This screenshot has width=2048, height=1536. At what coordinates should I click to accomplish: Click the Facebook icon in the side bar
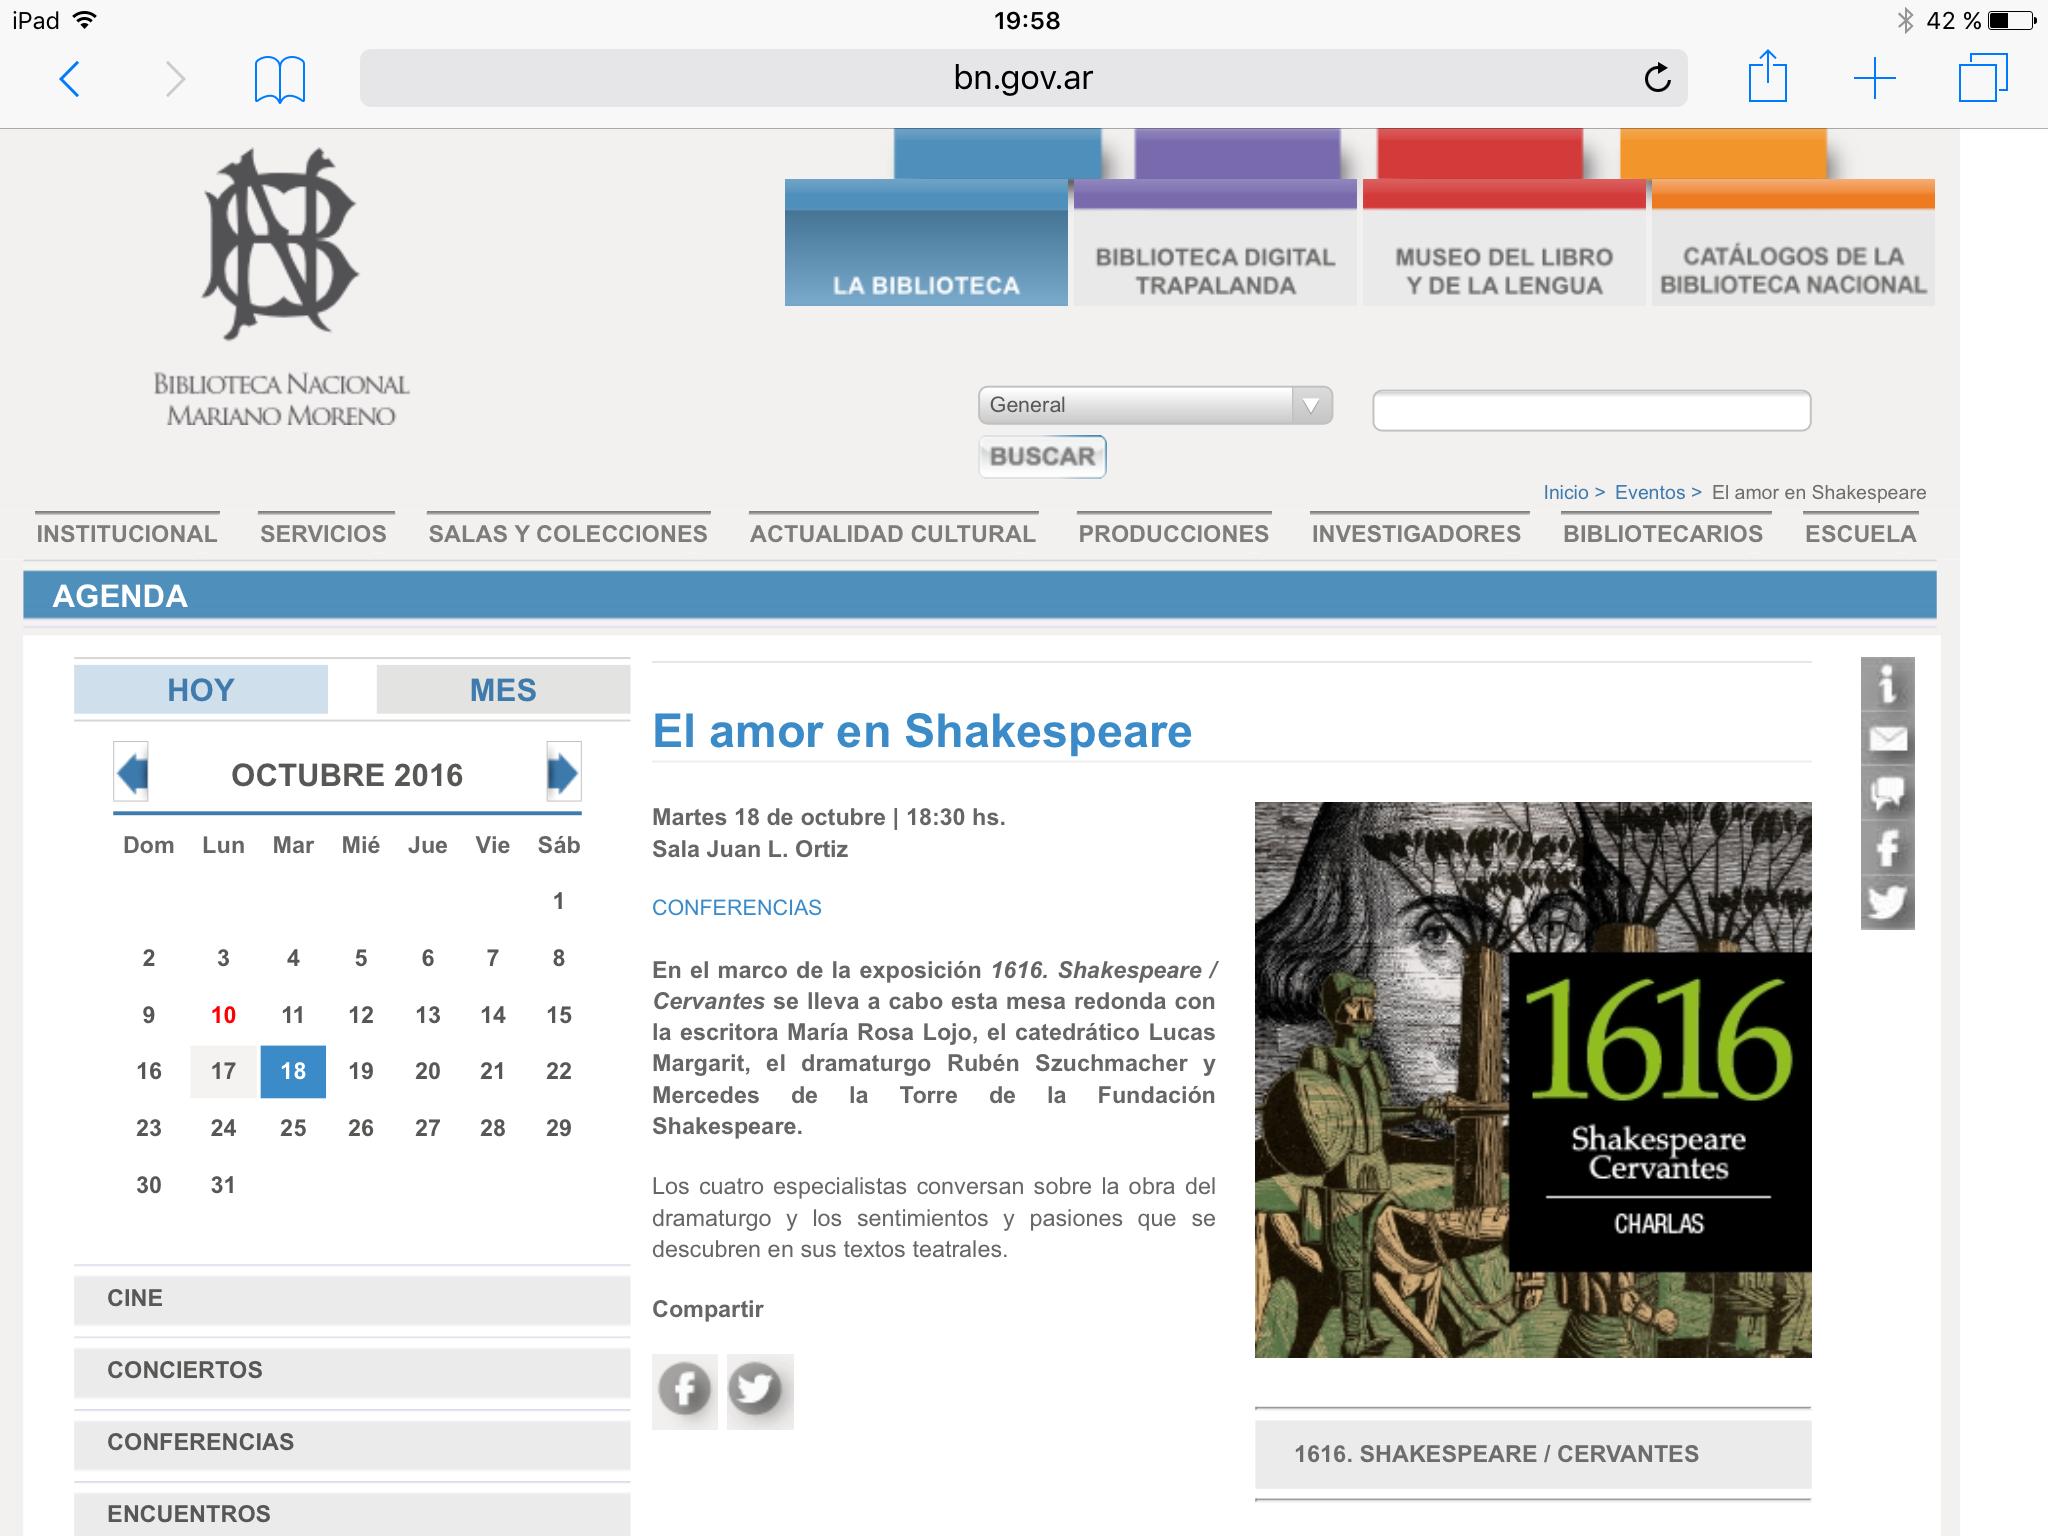tap(1887, 848)
